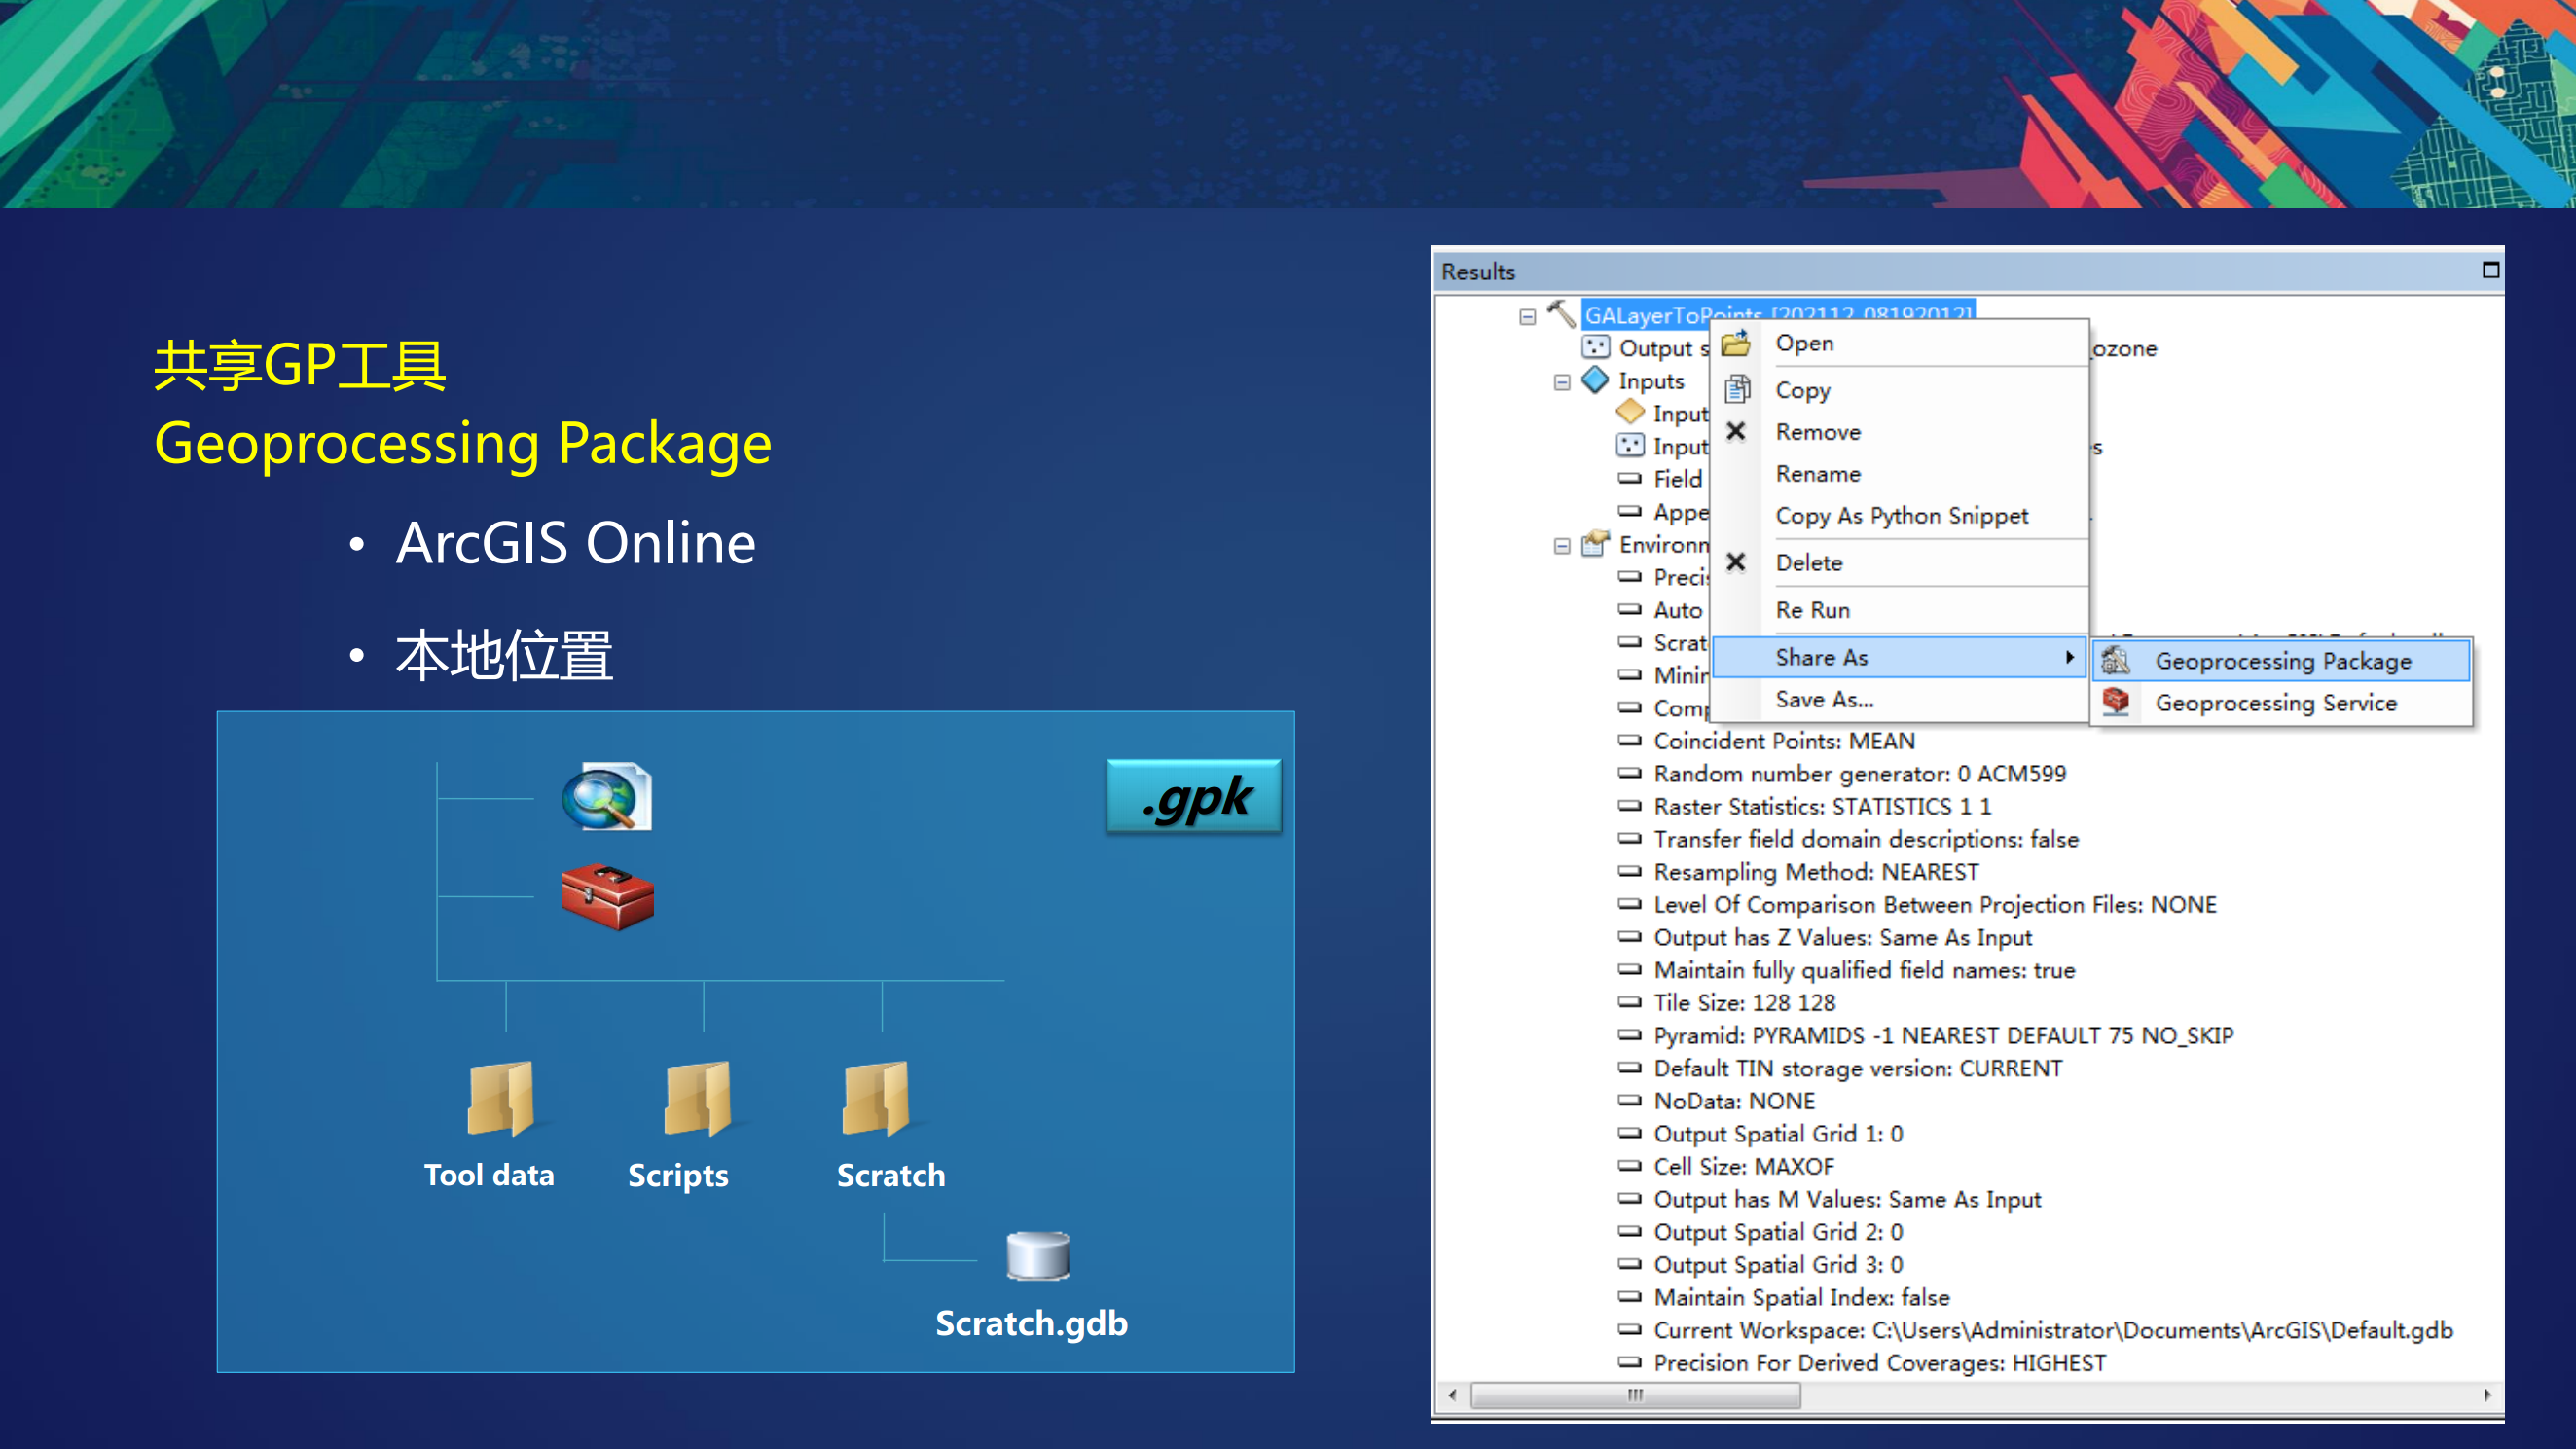Click the Results panel maximize button
The width and height of the screenshot is (2576, 1449).
click(x=2490, y=270)
